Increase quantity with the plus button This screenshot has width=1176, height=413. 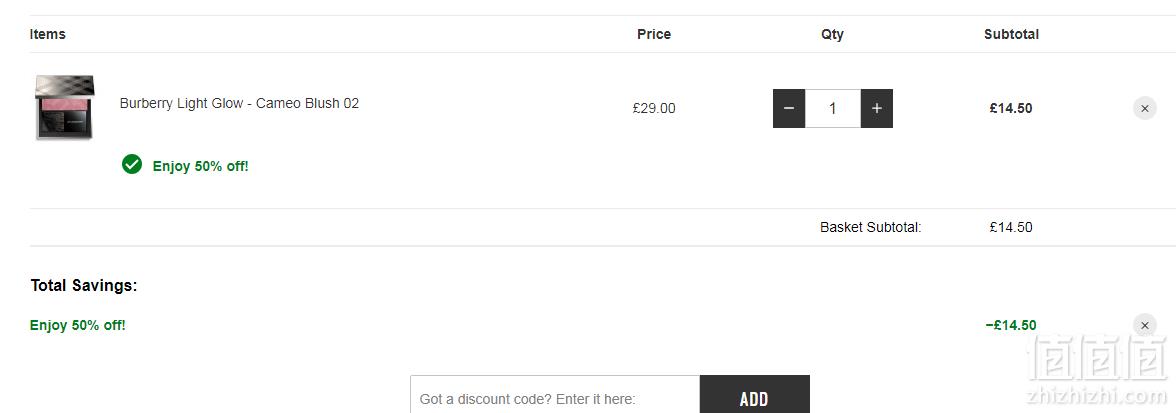coord(877,109)
